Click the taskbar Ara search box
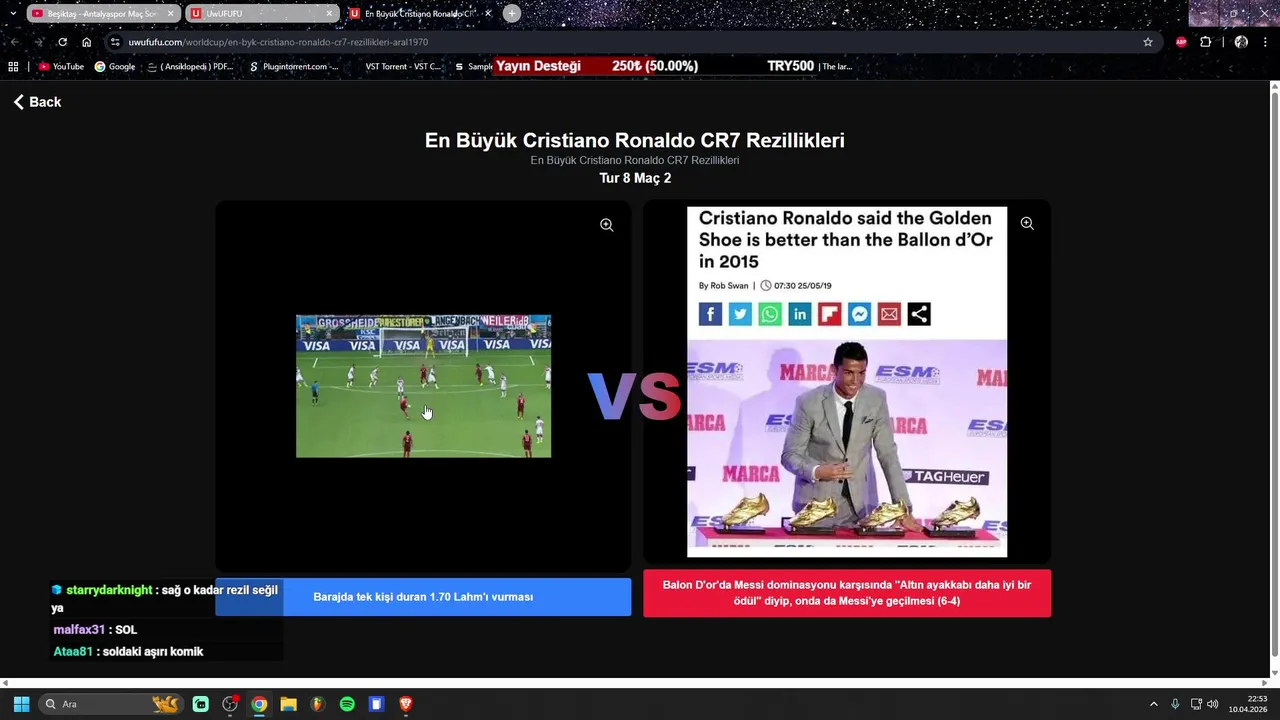 coord(110,704)
